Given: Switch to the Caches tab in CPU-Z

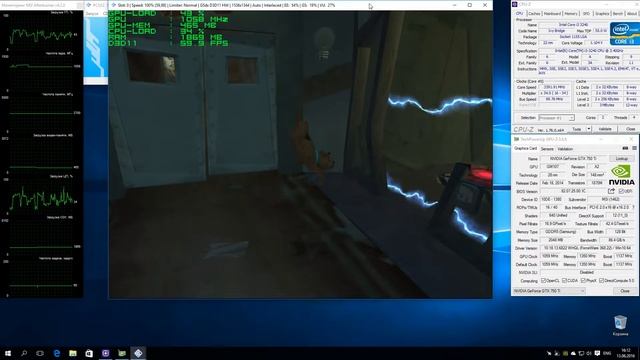Looking at the screenshot, I should (x=534, y=13).
